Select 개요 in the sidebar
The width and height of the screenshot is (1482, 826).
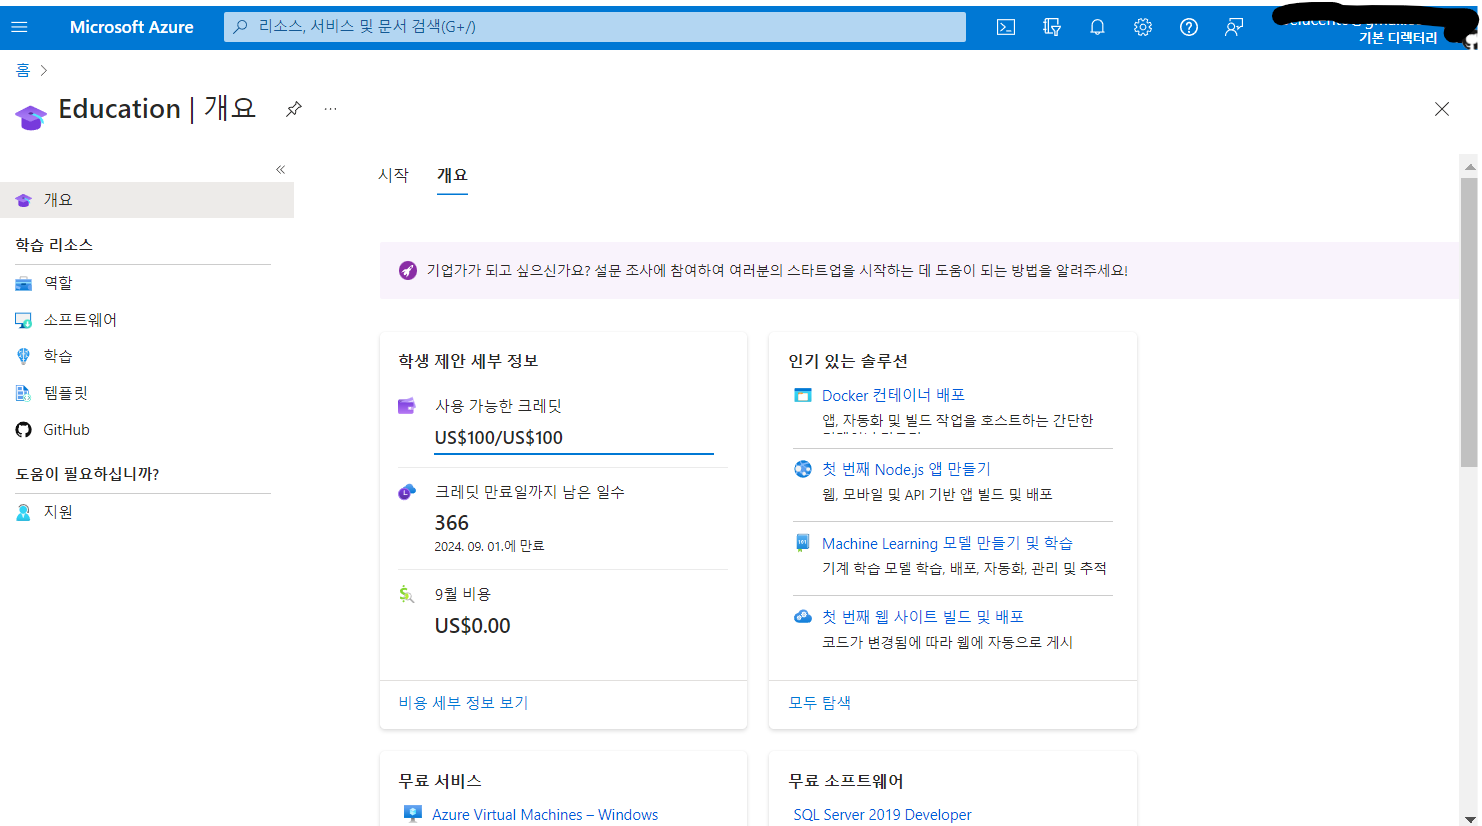[x=147, y=200]
